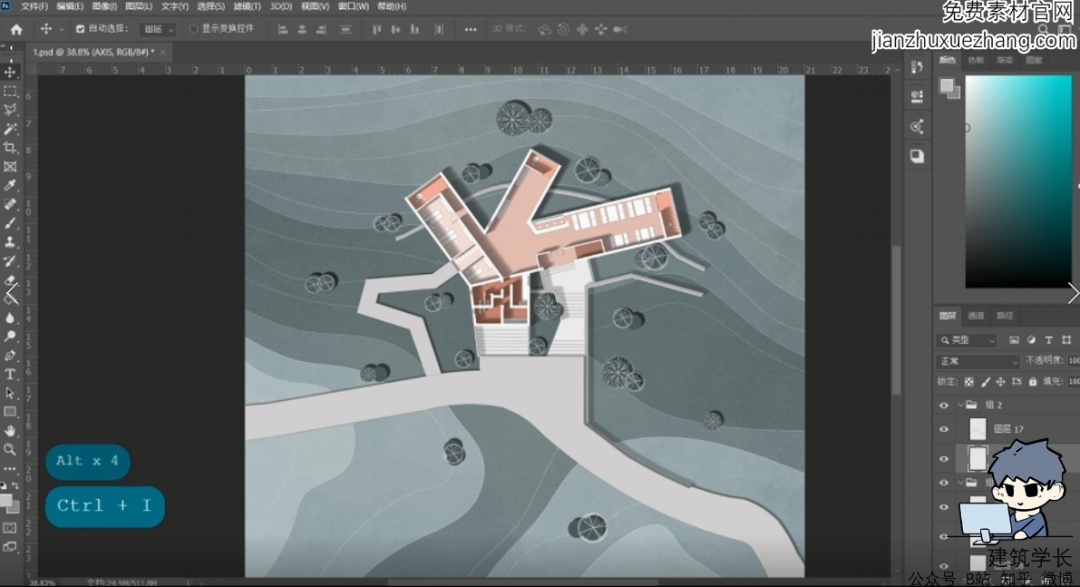
Task: Select the History Brush tool
Action: (10, 261)
